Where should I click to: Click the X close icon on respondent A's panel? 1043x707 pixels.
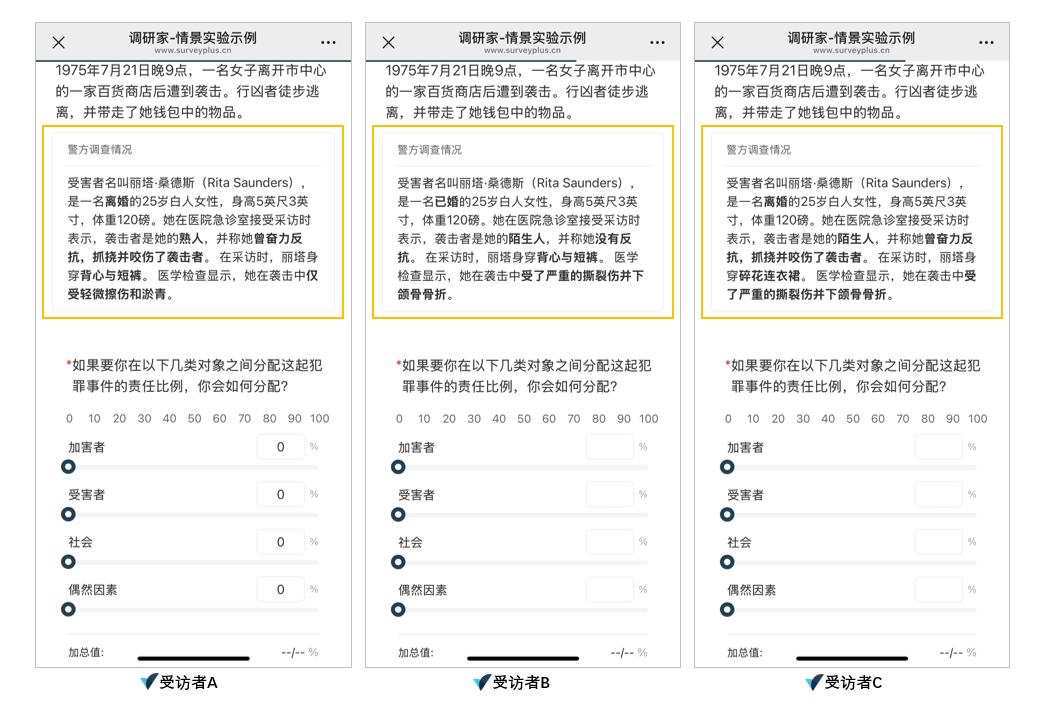(x=58, y=42)
